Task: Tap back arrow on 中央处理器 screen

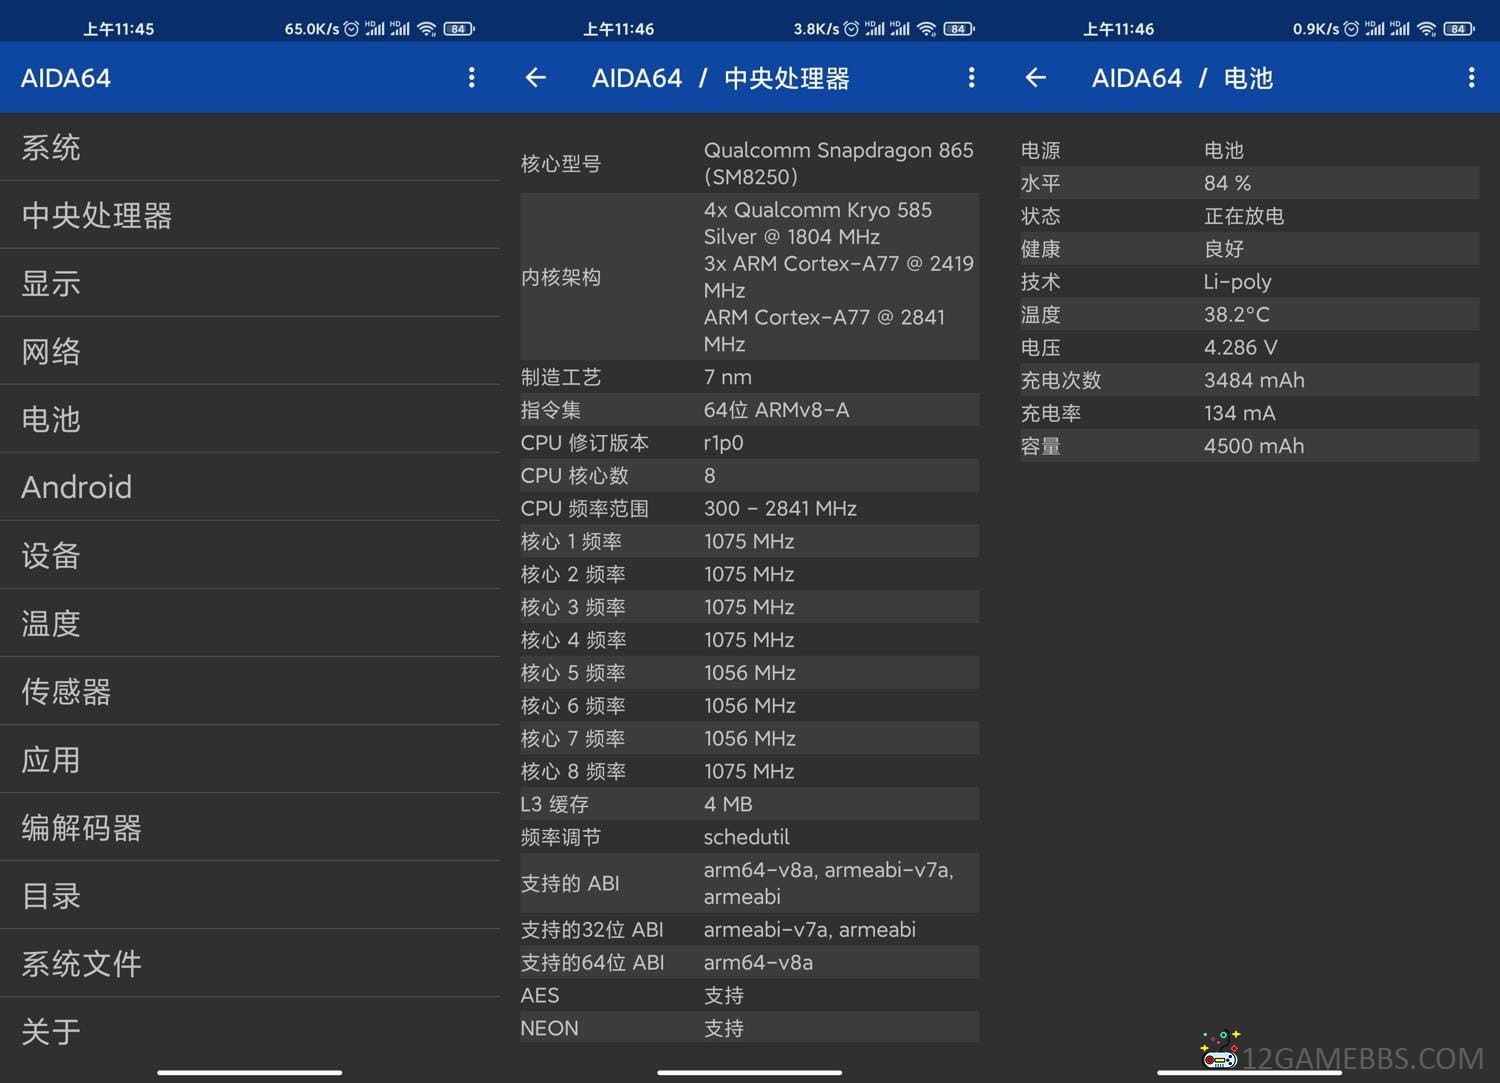Action: click(536, 78)
